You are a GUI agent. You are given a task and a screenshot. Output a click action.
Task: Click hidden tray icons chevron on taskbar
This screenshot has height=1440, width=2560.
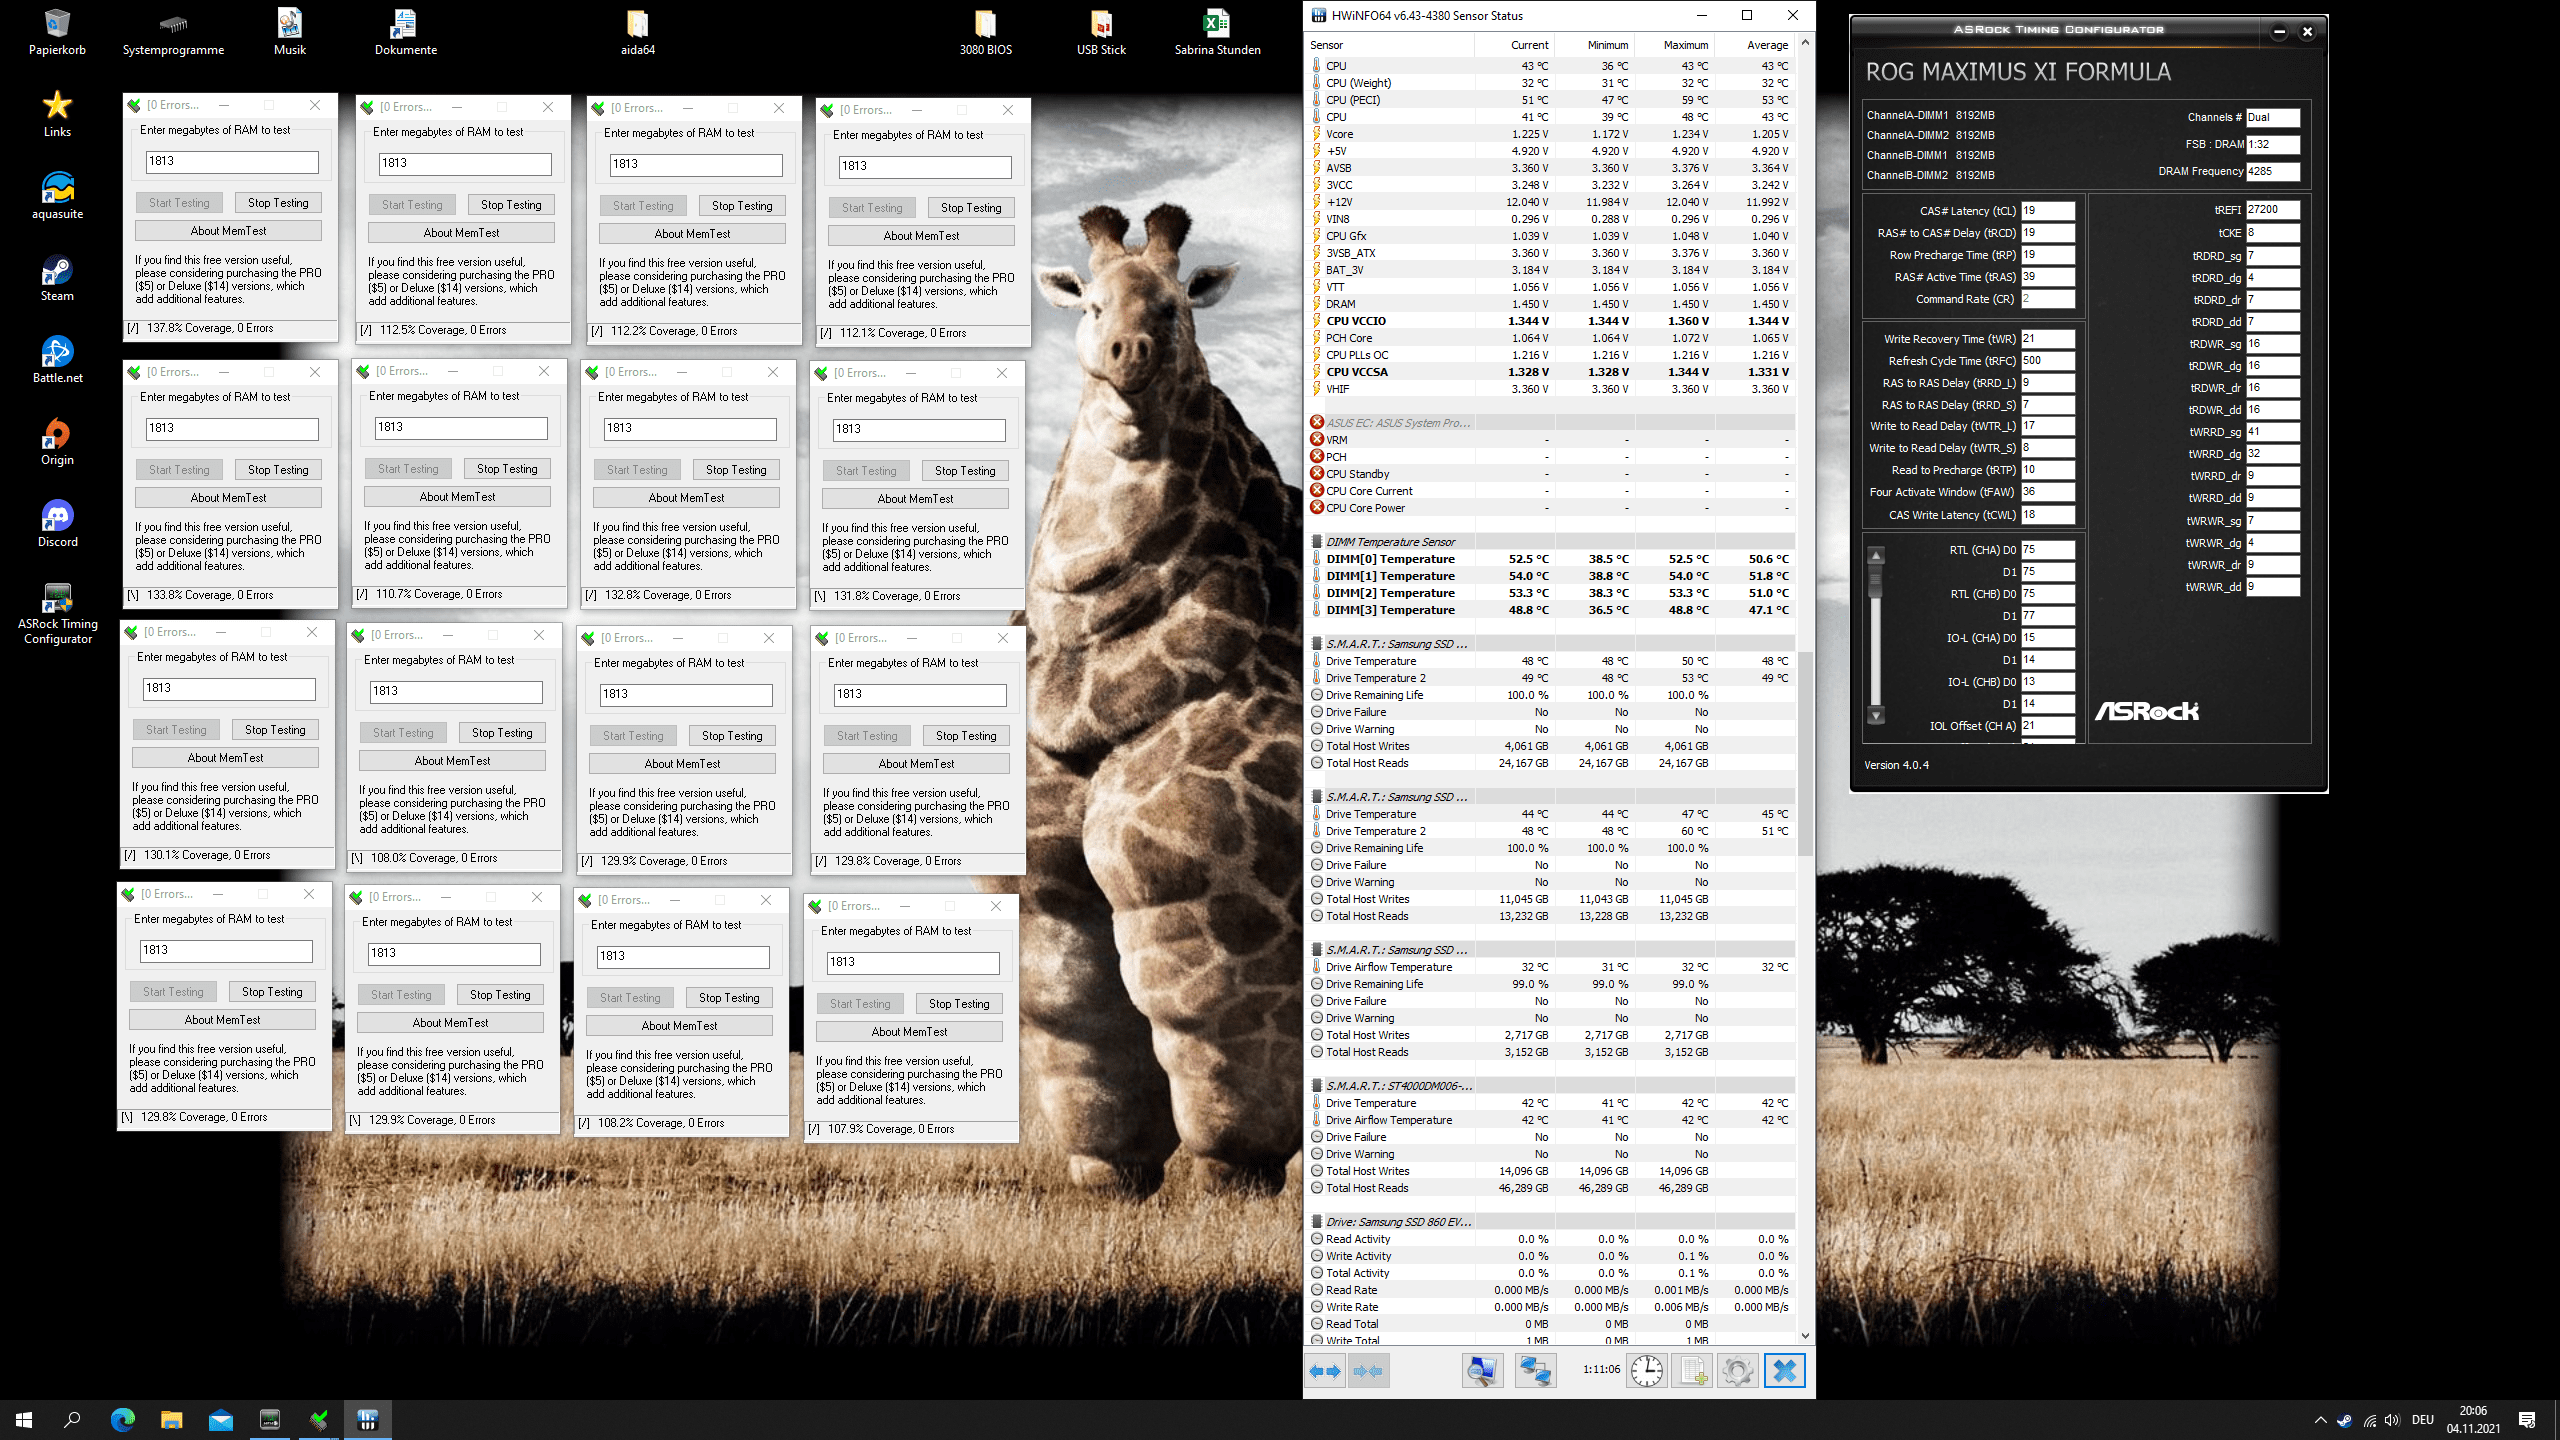tap(2320, 1420)
